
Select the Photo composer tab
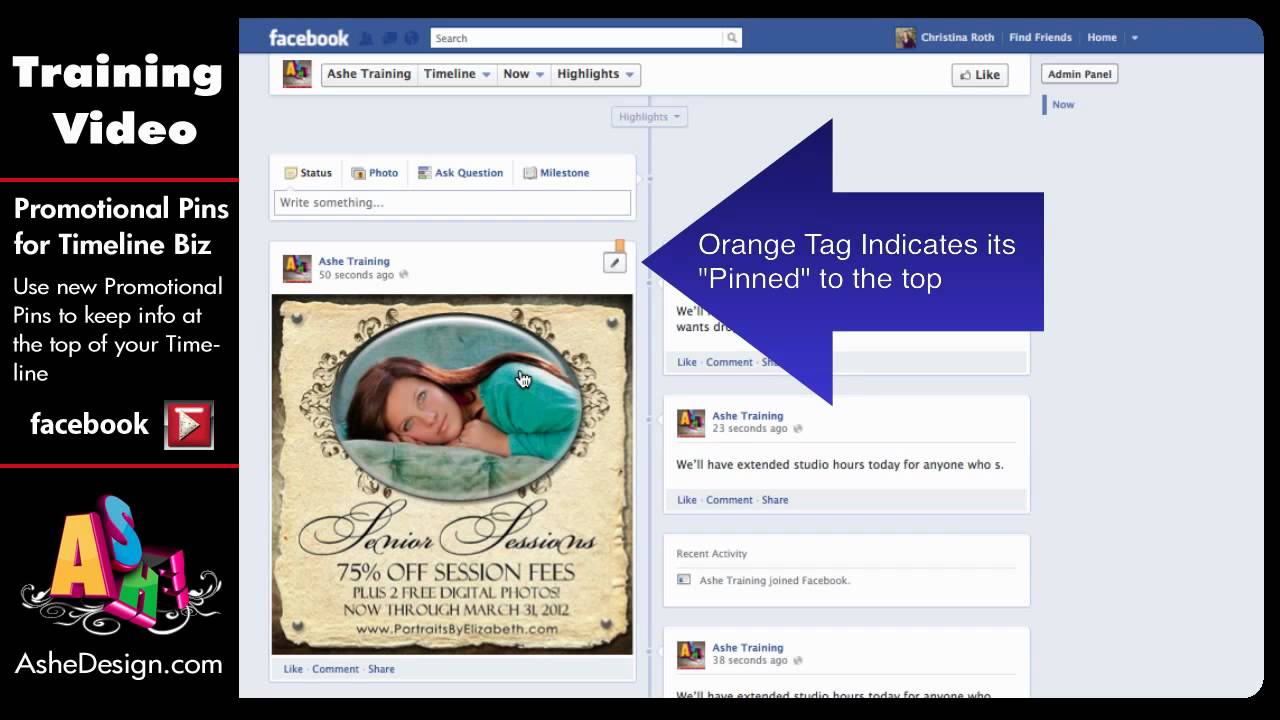(x=374, y=173)
